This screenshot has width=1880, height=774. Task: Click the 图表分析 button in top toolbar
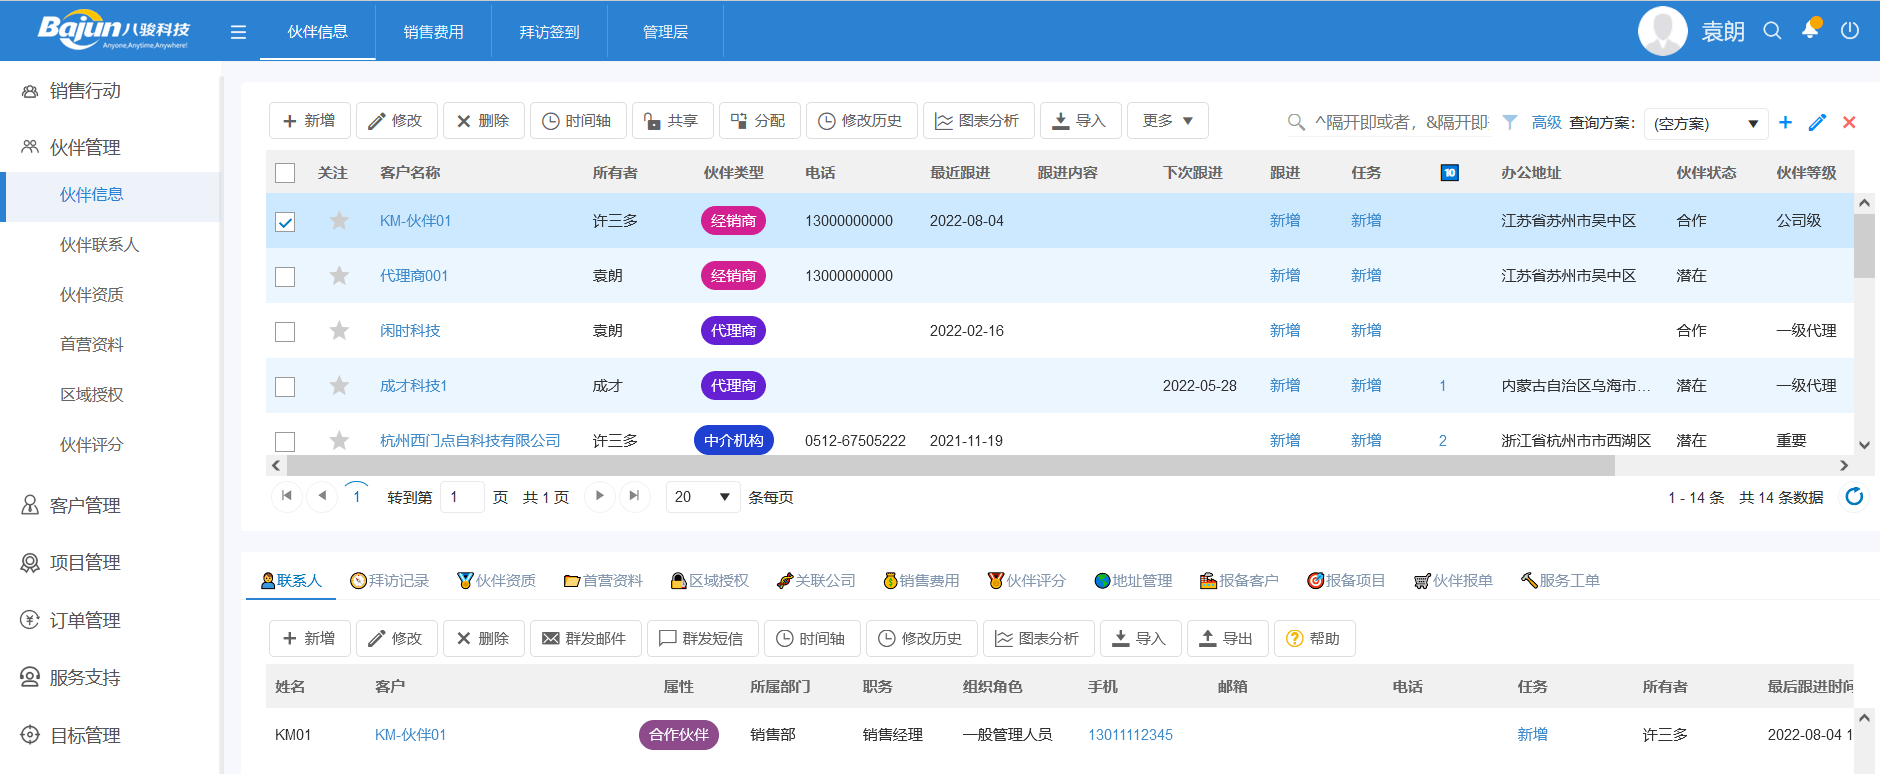click(977, 121)
